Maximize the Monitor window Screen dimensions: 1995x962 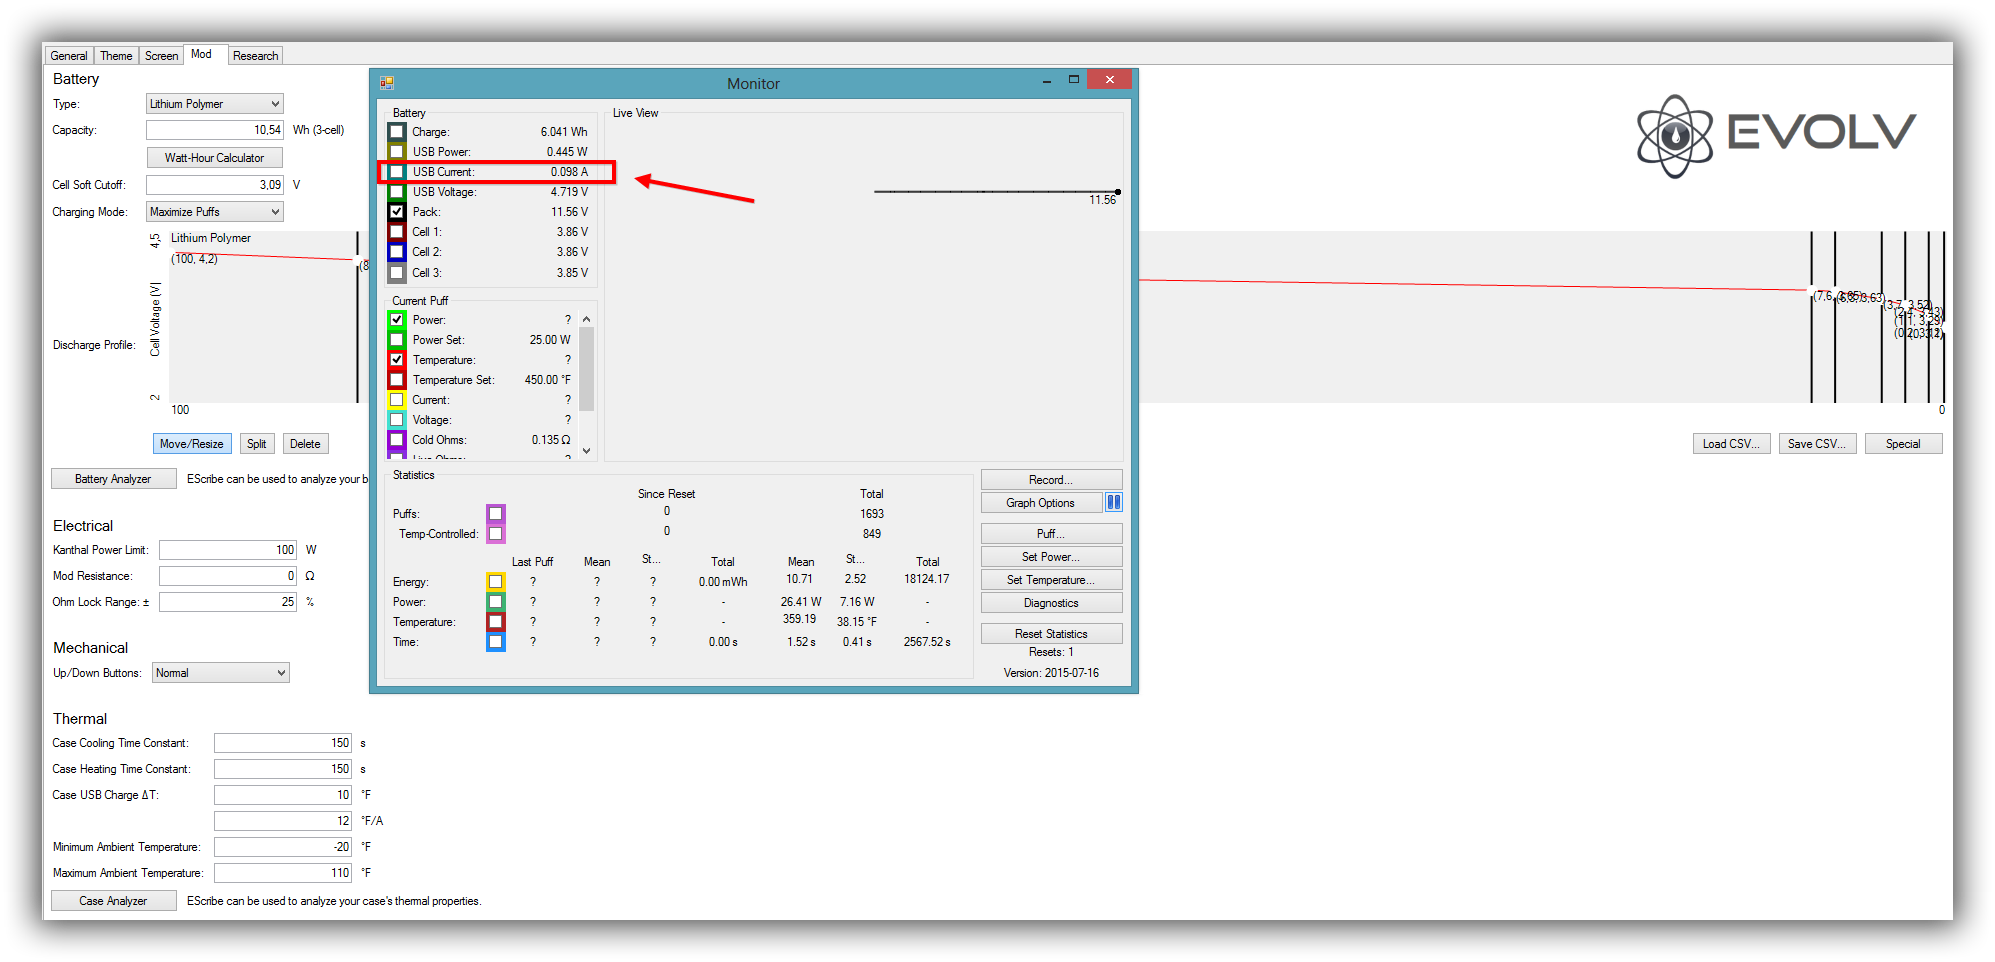click(x=1074, y=80)
